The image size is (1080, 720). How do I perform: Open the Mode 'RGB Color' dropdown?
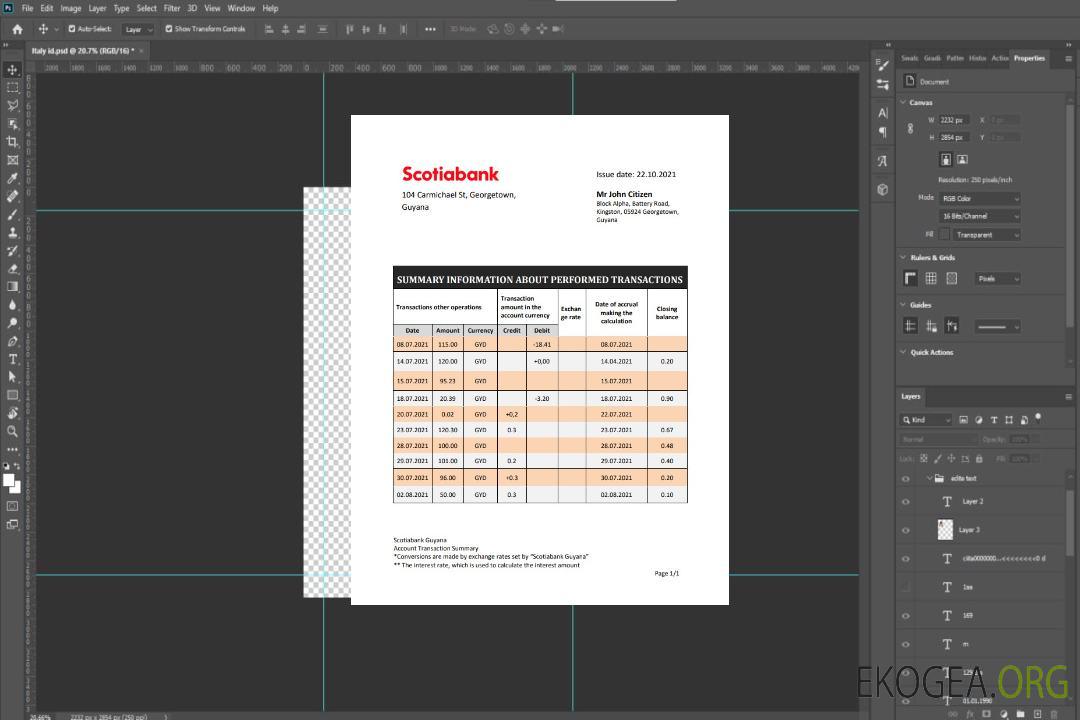point(979,198)
